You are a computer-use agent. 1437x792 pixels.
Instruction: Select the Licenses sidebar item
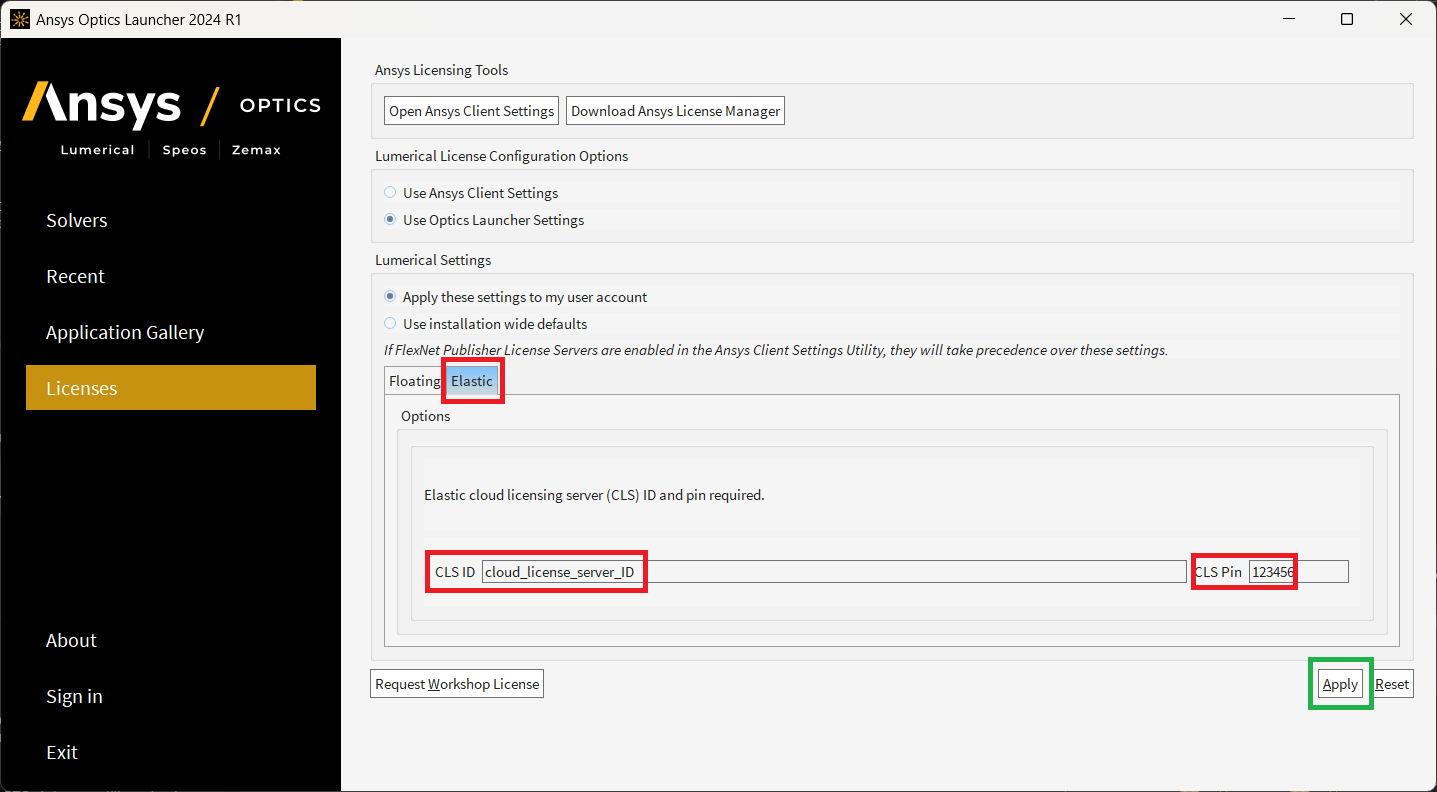click(171, 388)
